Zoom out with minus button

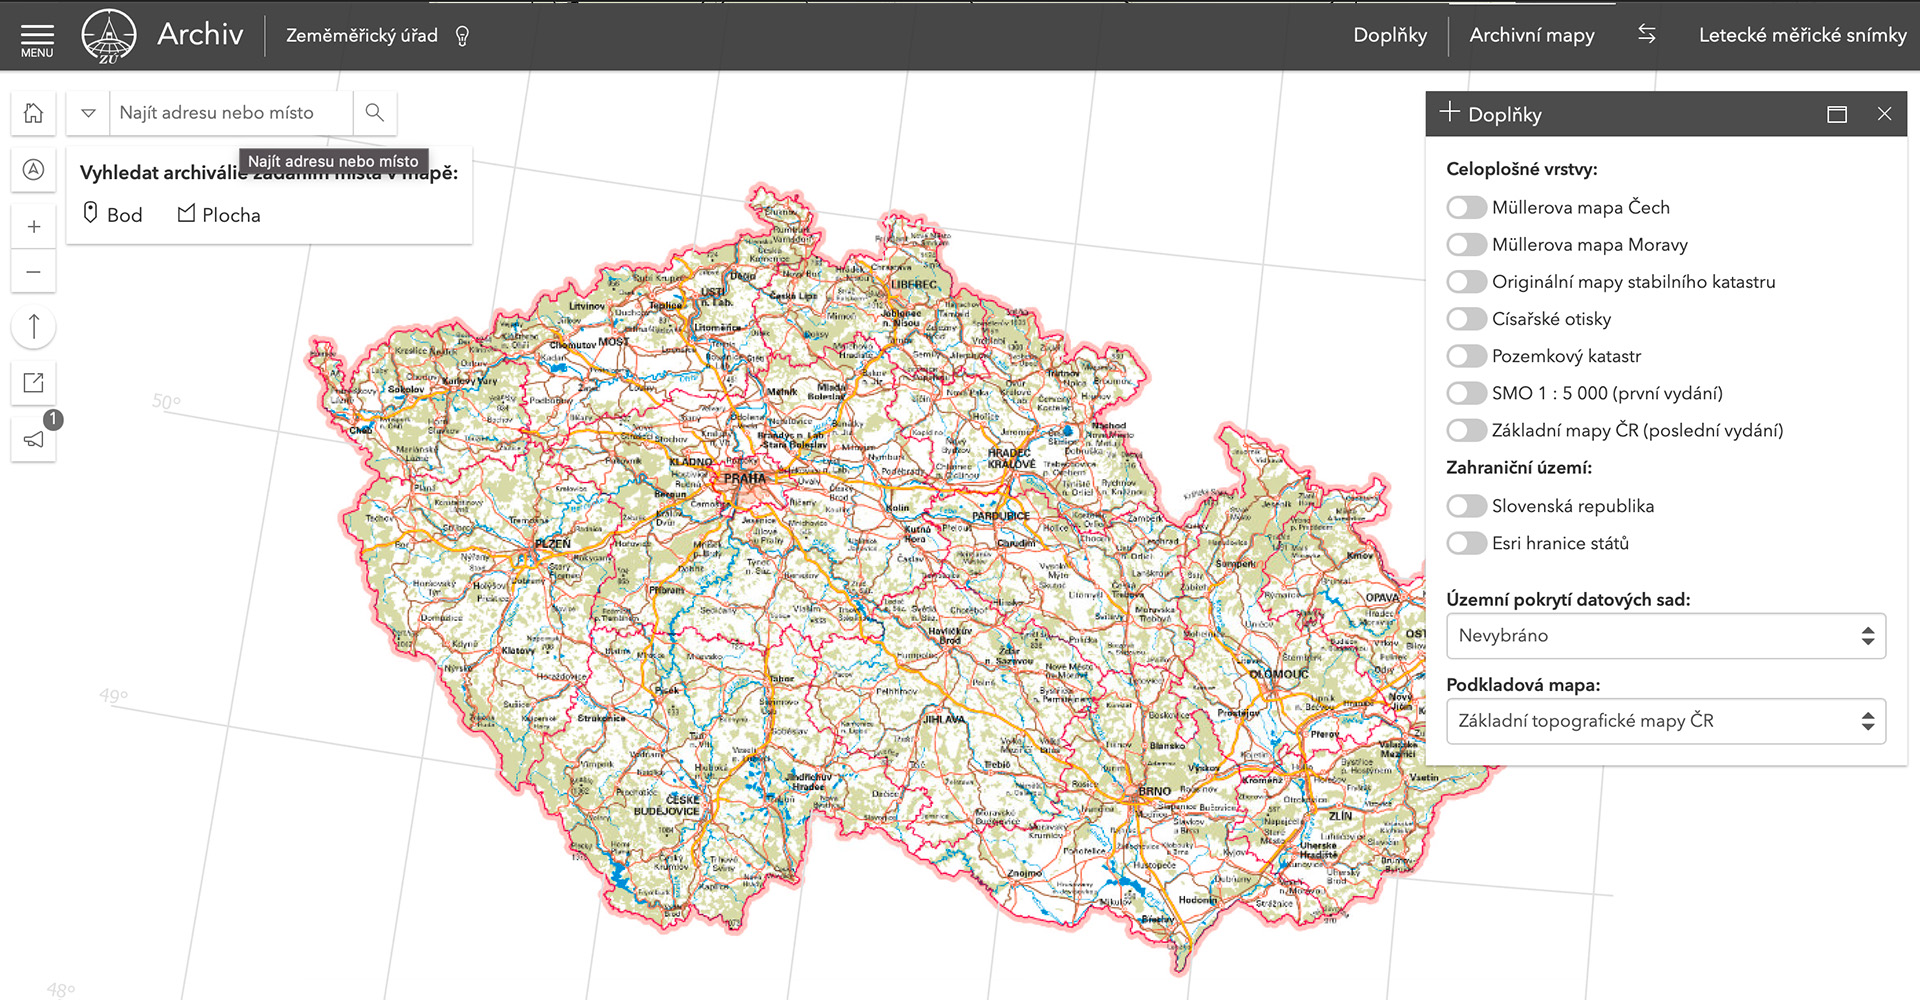point(33,271)
